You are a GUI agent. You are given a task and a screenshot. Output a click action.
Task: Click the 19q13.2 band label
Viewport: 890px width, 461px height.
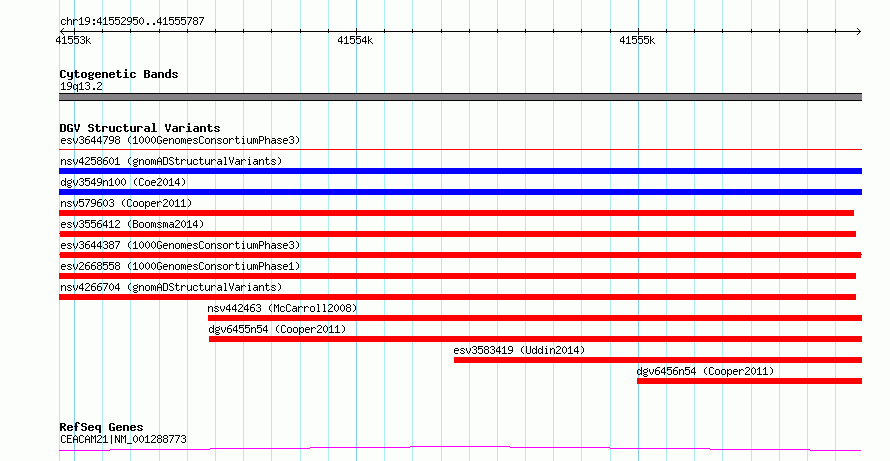click(x=81, y=87)
